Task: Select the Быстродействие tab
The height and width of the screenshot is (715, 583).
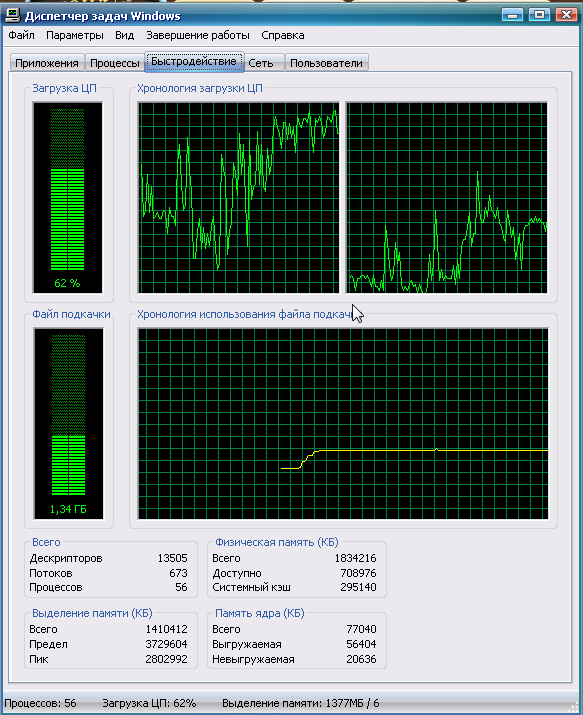Action: click(194, 62)
